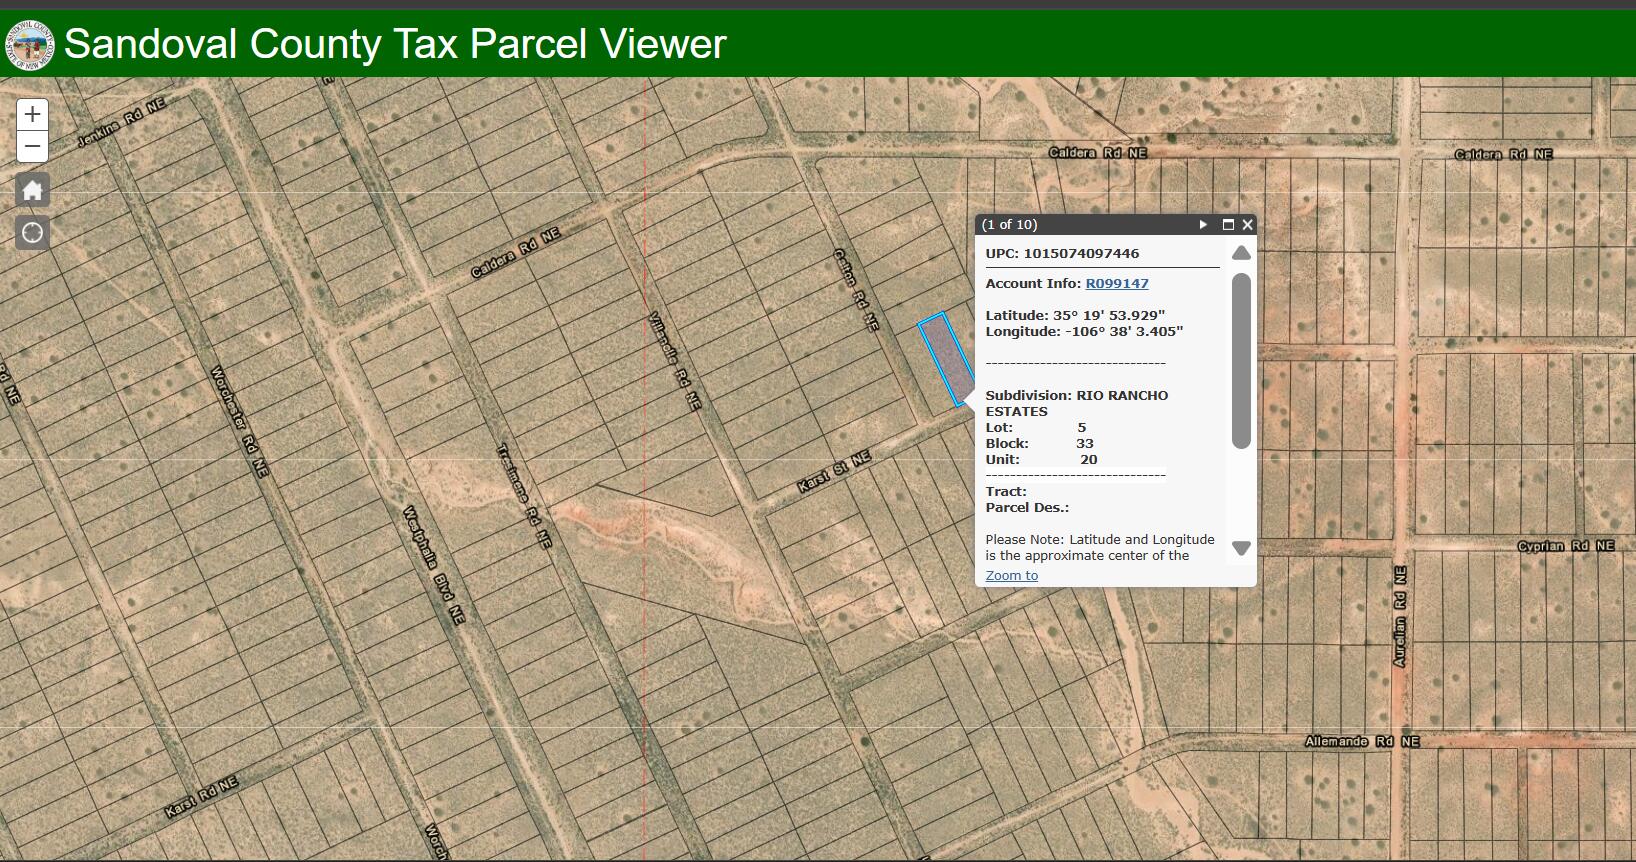Click the popup scroll up arrow
Viewport: 1636px width, 862px height.
tap(1241, 253)
